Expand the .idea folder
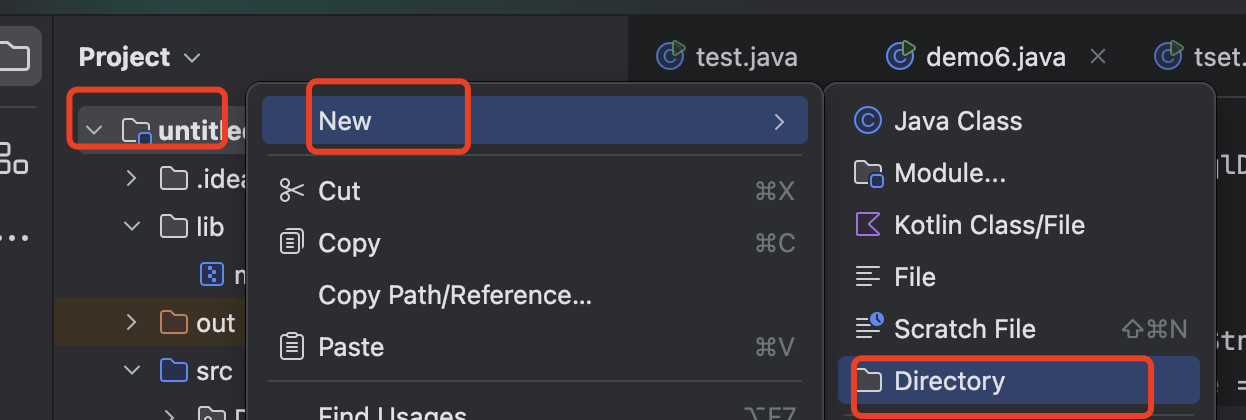The image size is (1246, 420). click(x=131, y=179)
